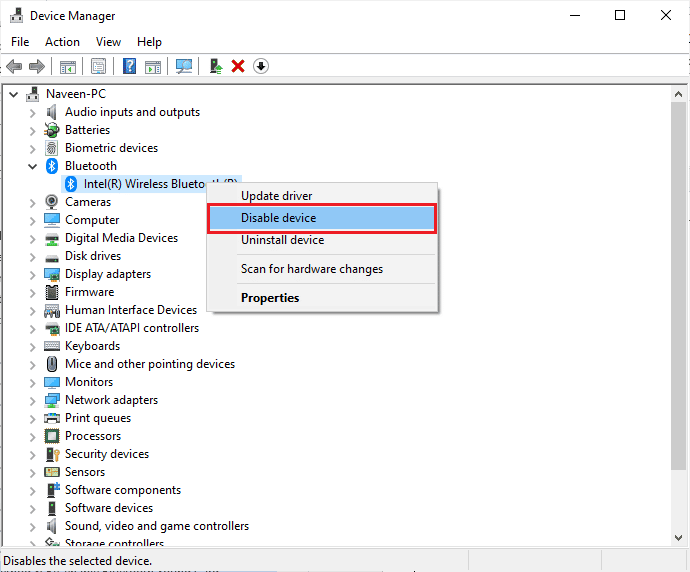The image size is (690, 572).
Task: Click the Print queues printer icon
Action: tap(52, 418)
